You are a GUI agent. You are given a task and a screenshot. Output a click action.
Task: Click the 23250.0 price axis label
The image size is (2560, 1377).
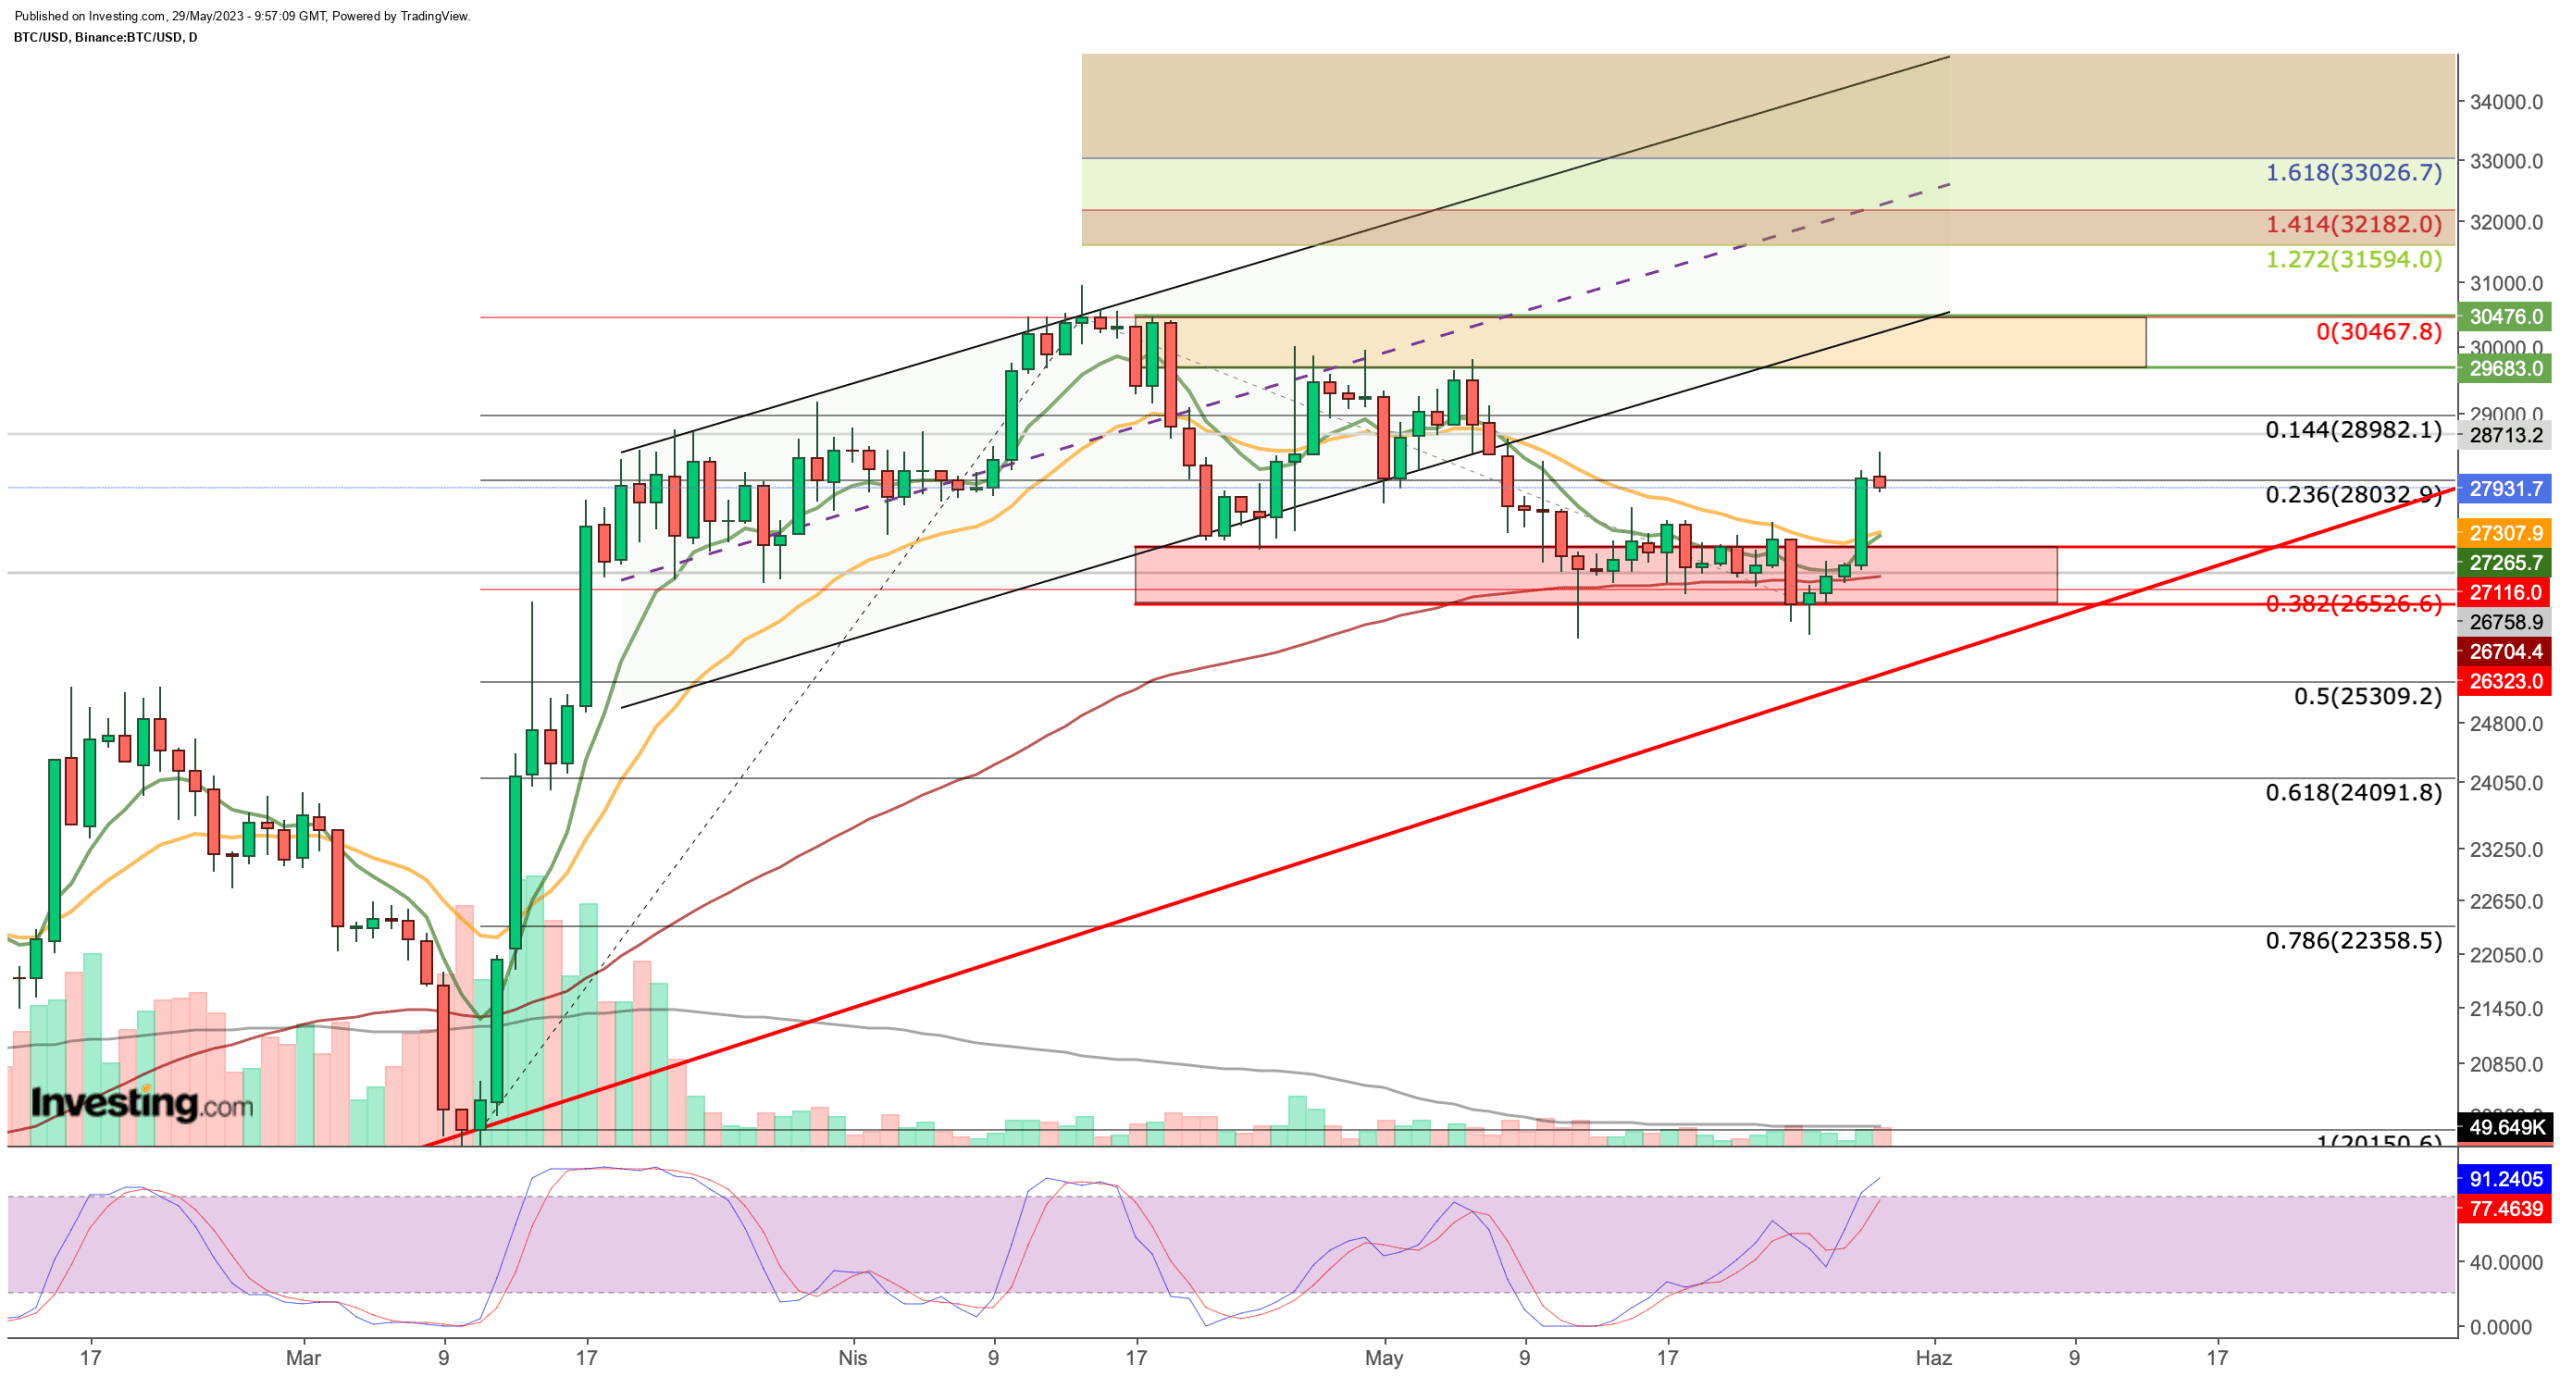coord(2506,849)
